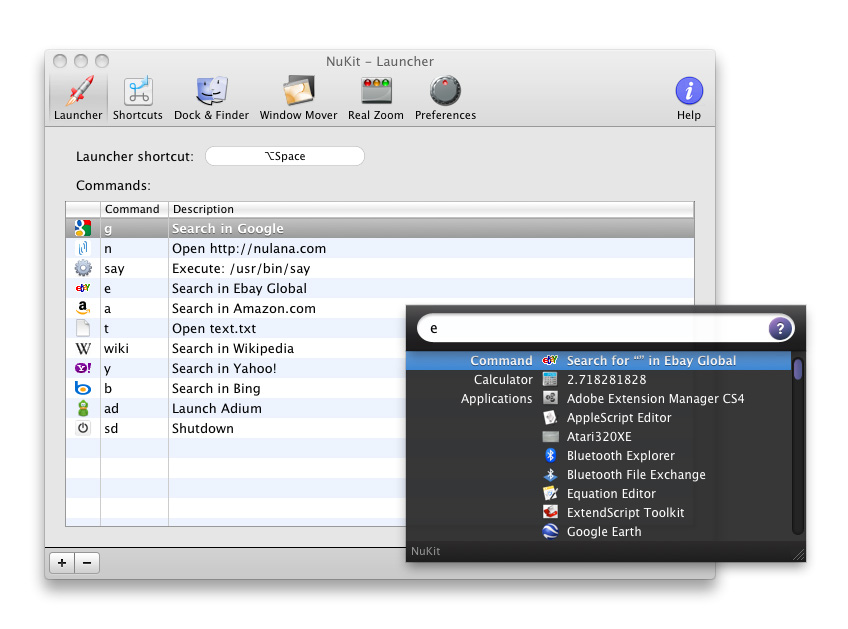The image size is (848, 629).
Task: Select Open text.txt row
Action: pyautogui.click(x=236, y=328)
